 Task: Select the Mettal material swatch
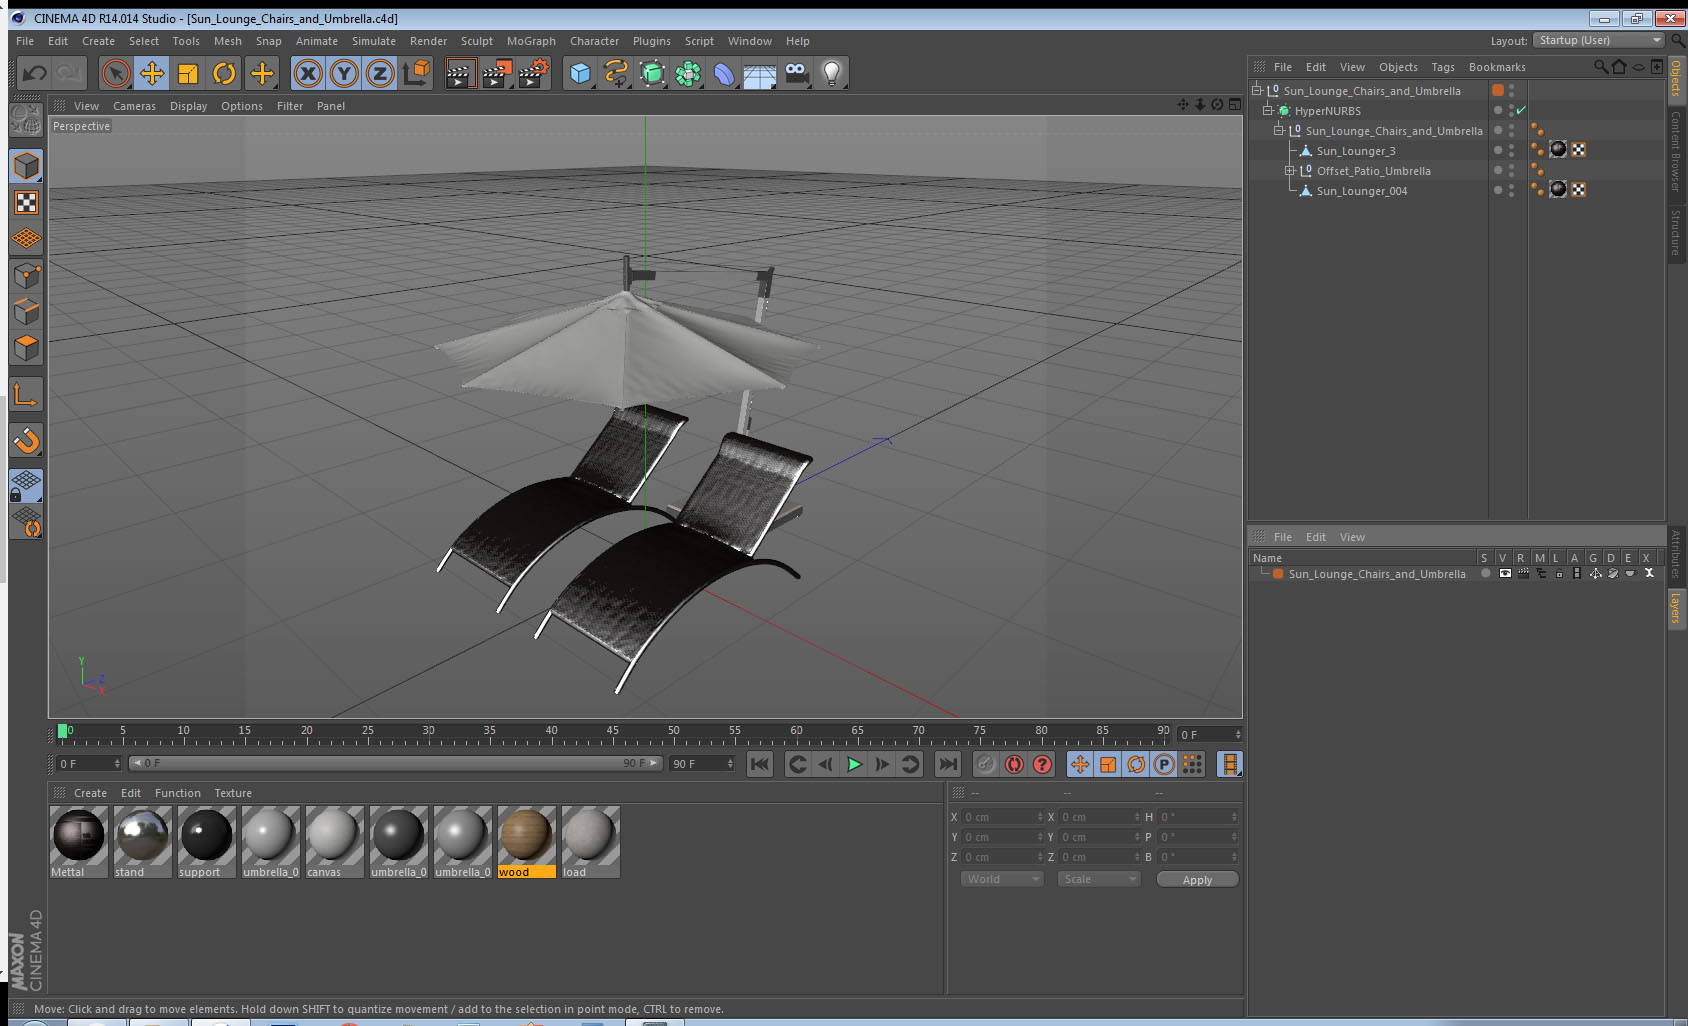78,842
